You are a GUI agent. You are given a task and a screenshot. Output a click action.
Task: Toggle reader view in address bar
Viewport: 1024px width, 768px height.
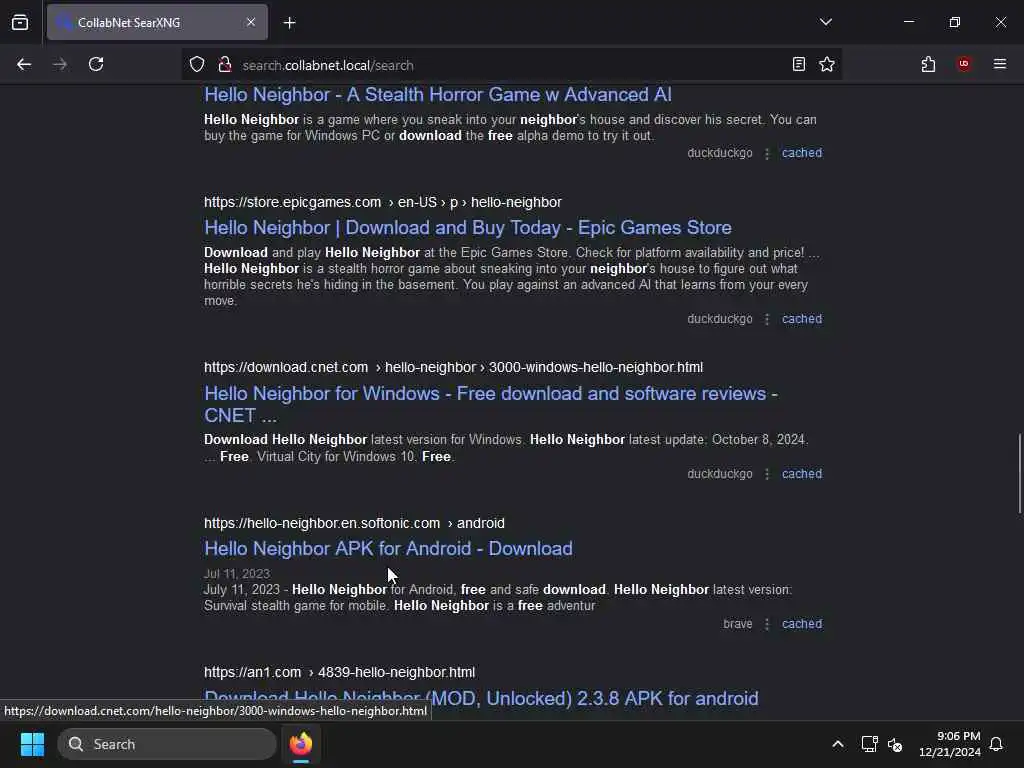(x=799, y=65)
